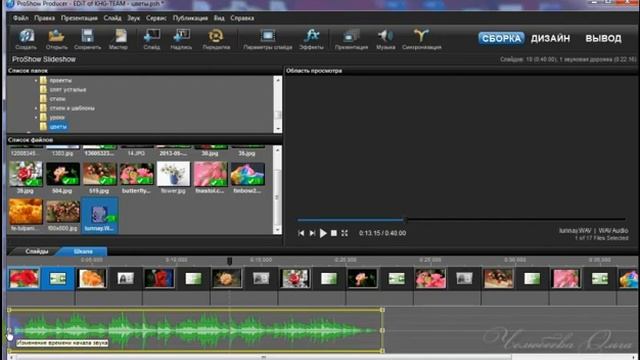Click the Создать (new show) toolbar icon

(x=26, y=39)
